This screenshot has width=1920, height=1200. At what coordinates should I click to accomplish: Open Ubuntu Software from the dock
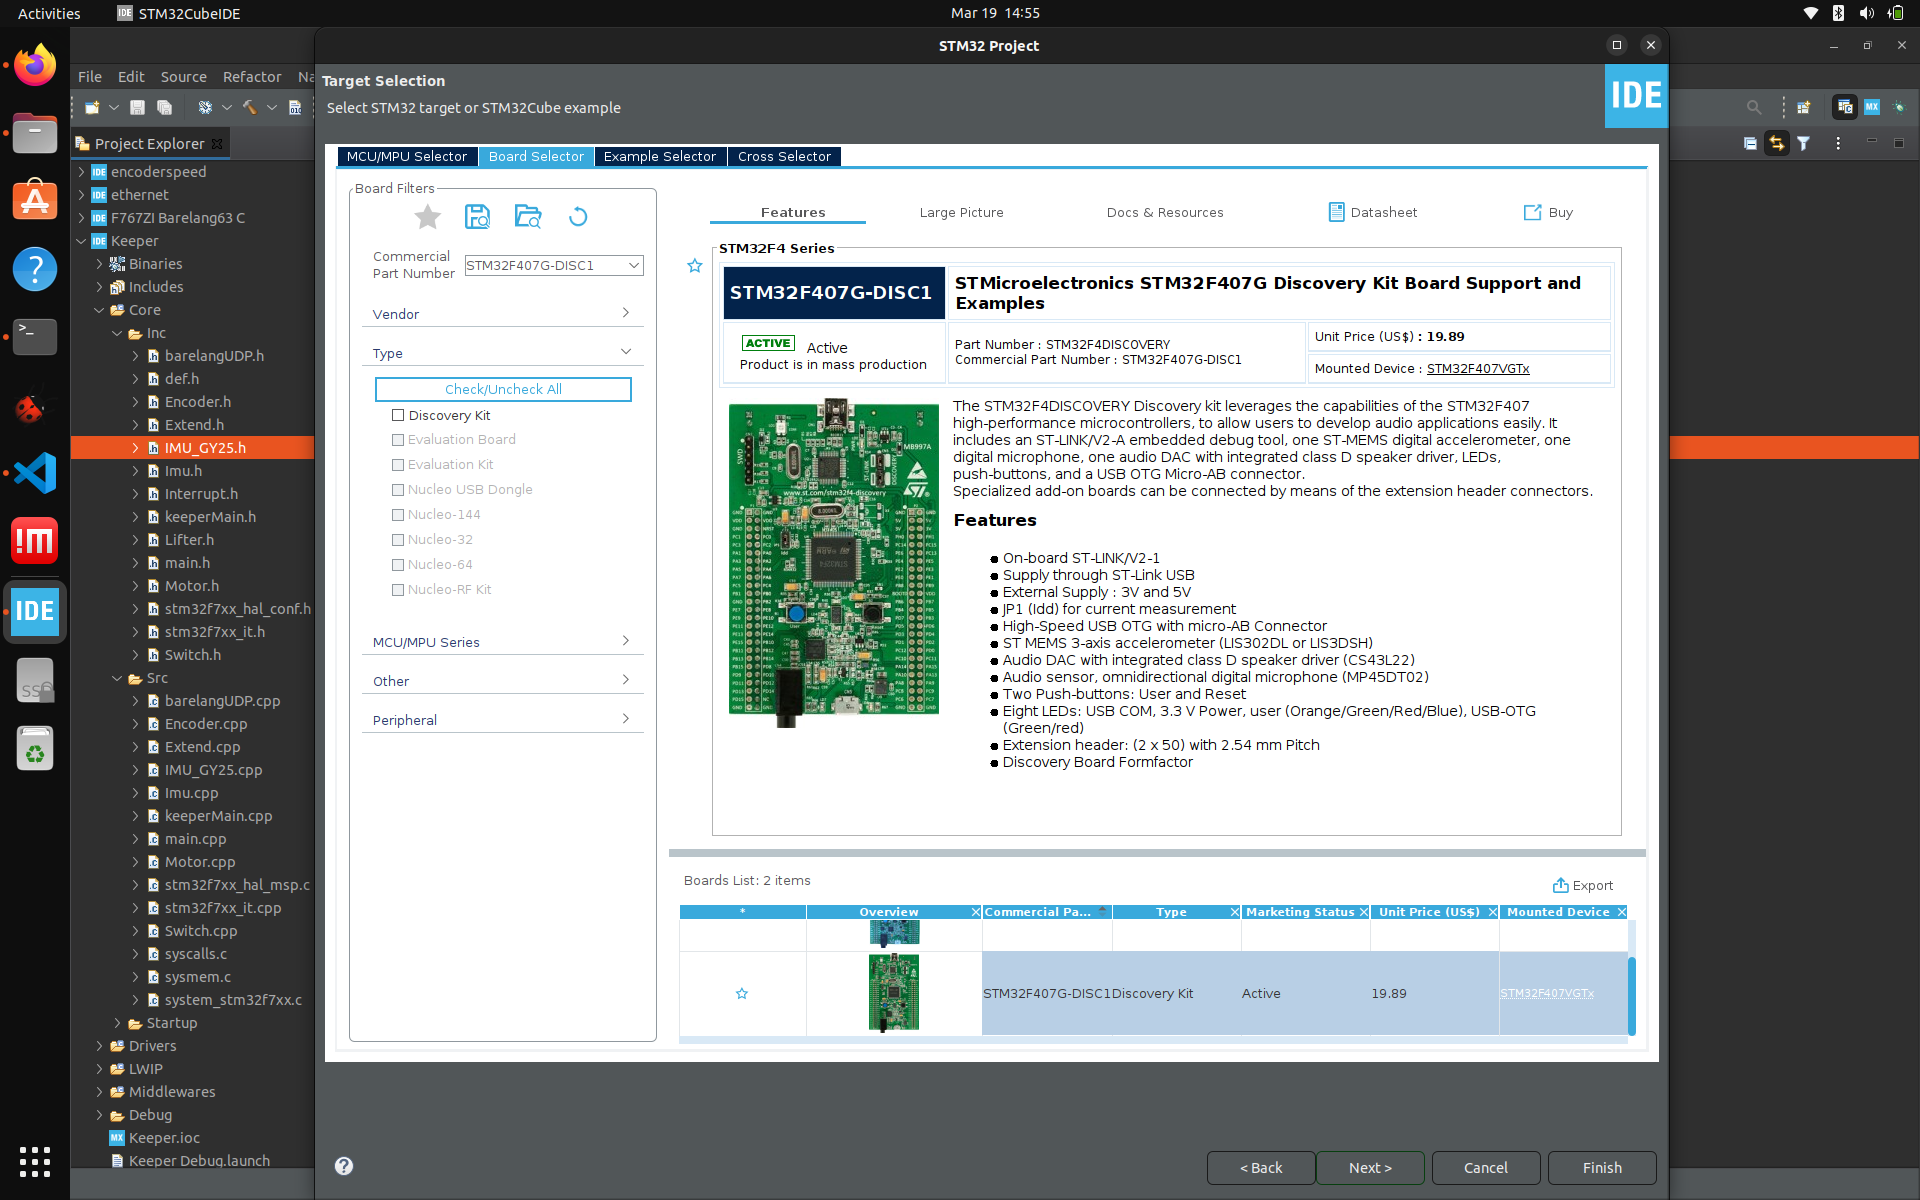point(35,200)
